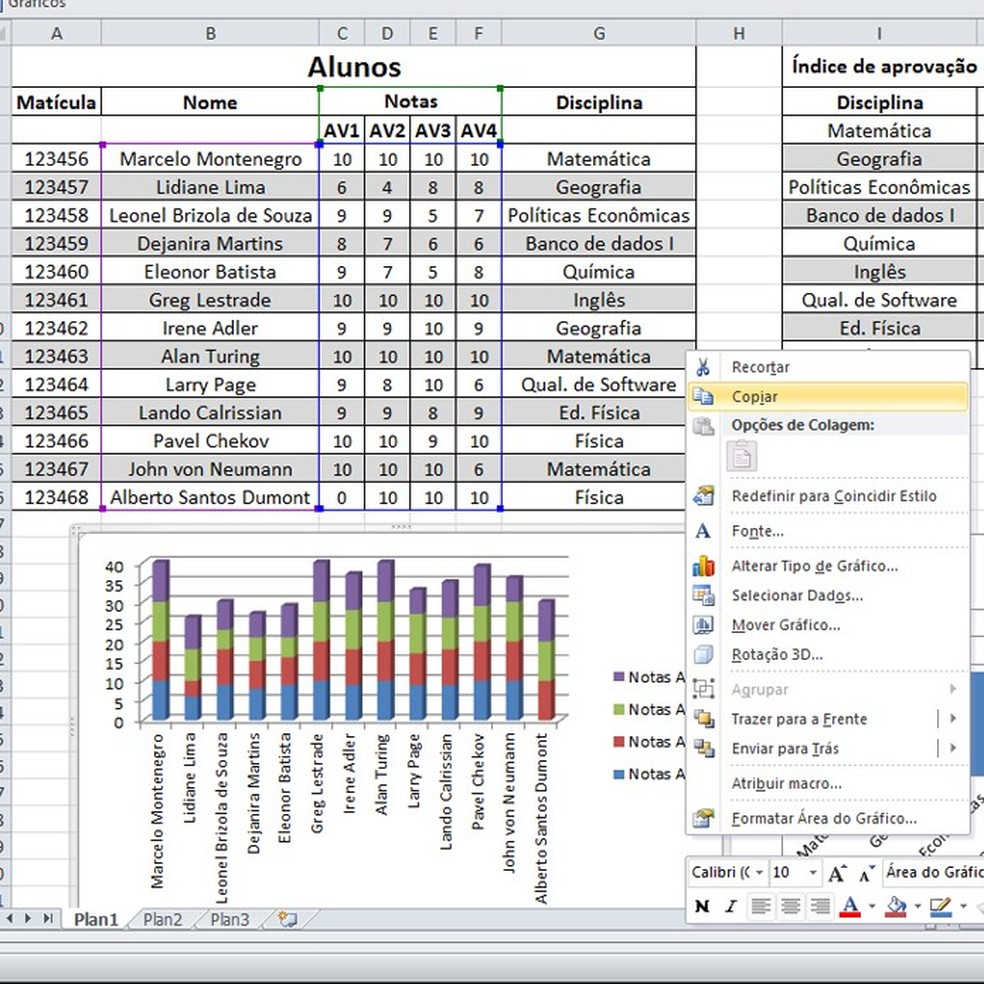Open the Calibri font name dropdown
This screenshot has width=984, height=984.
pyautogui.click(x=759, y=873)
